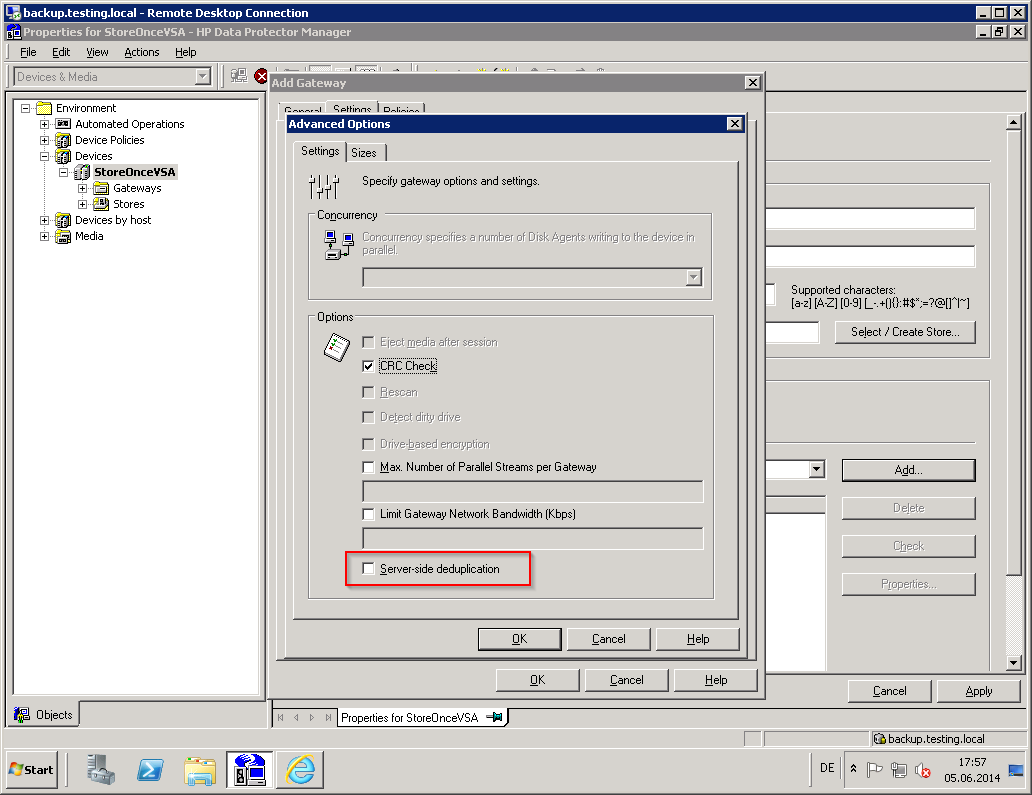Click the Action Center flag tray icon
The height and width of the screenshot is (795, 1032).
[875, 769]
